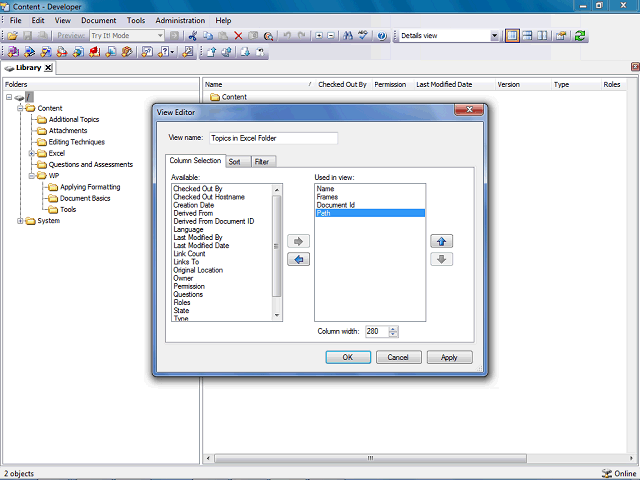Collapse the root library node

(9, 97)
